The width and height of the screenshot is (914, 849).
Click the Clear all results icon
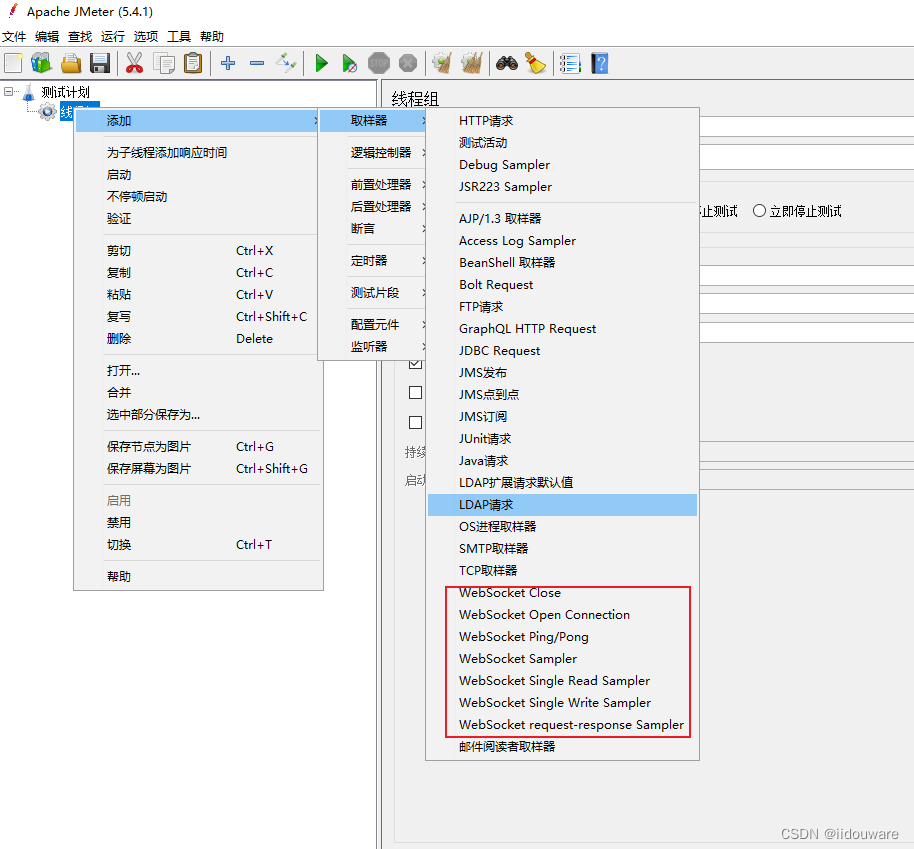[472, 63]
